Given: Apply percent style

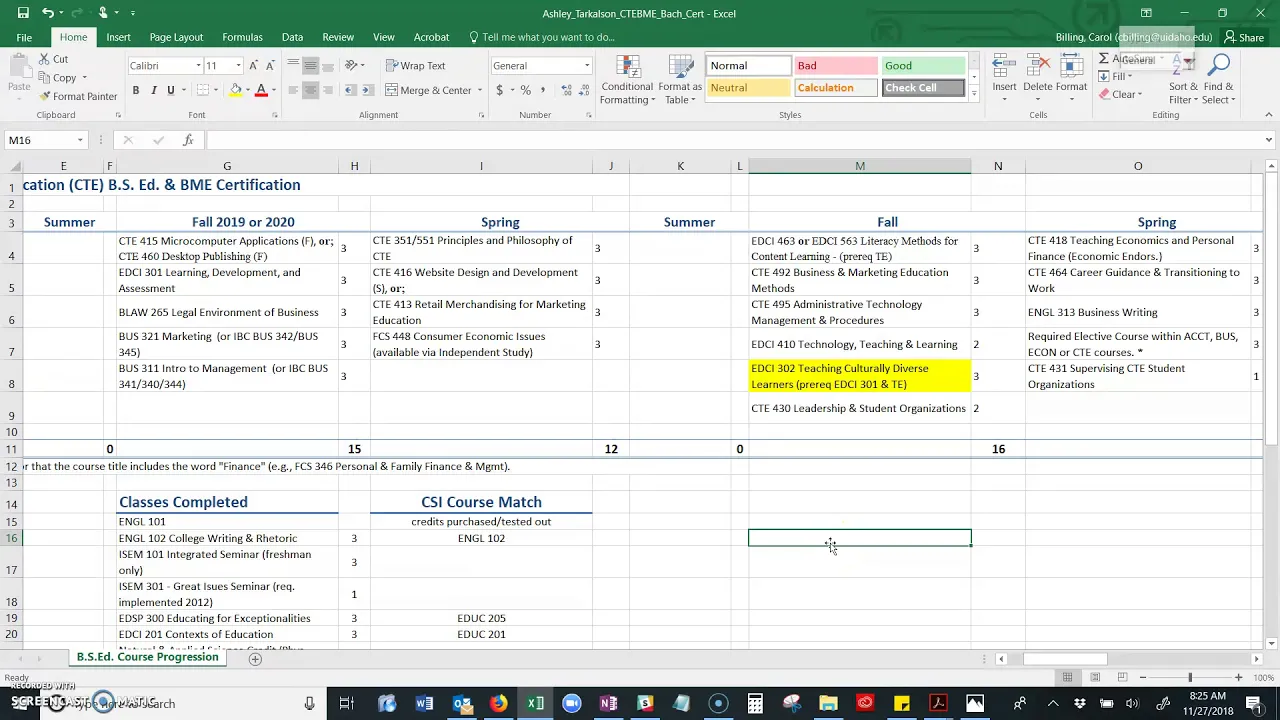Looking at the screenshot, I should (526, 91).
